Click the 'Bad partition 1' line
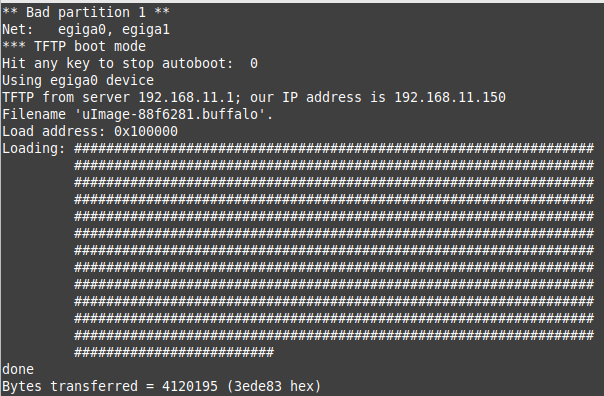The image size is (604, 396). [86, 12]
